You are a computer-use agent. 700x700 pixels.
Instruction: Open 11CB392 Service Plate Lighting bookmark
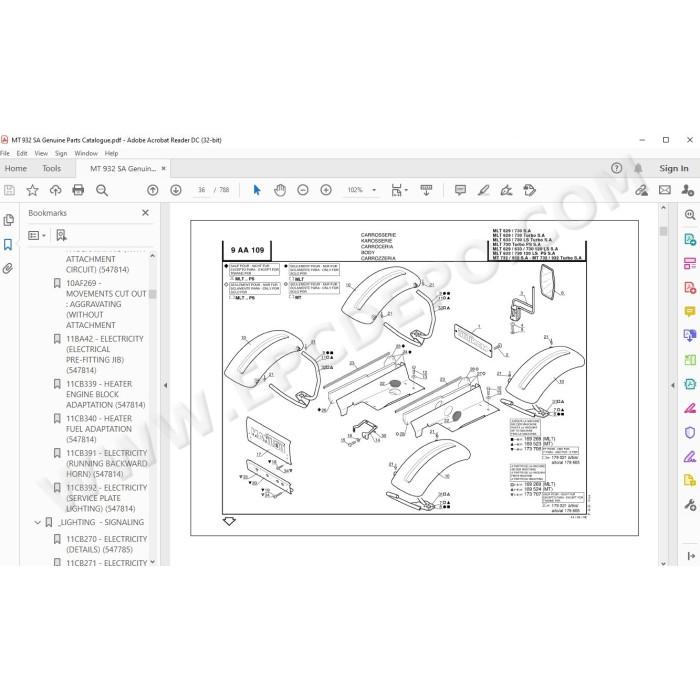[x=106, y=498]
